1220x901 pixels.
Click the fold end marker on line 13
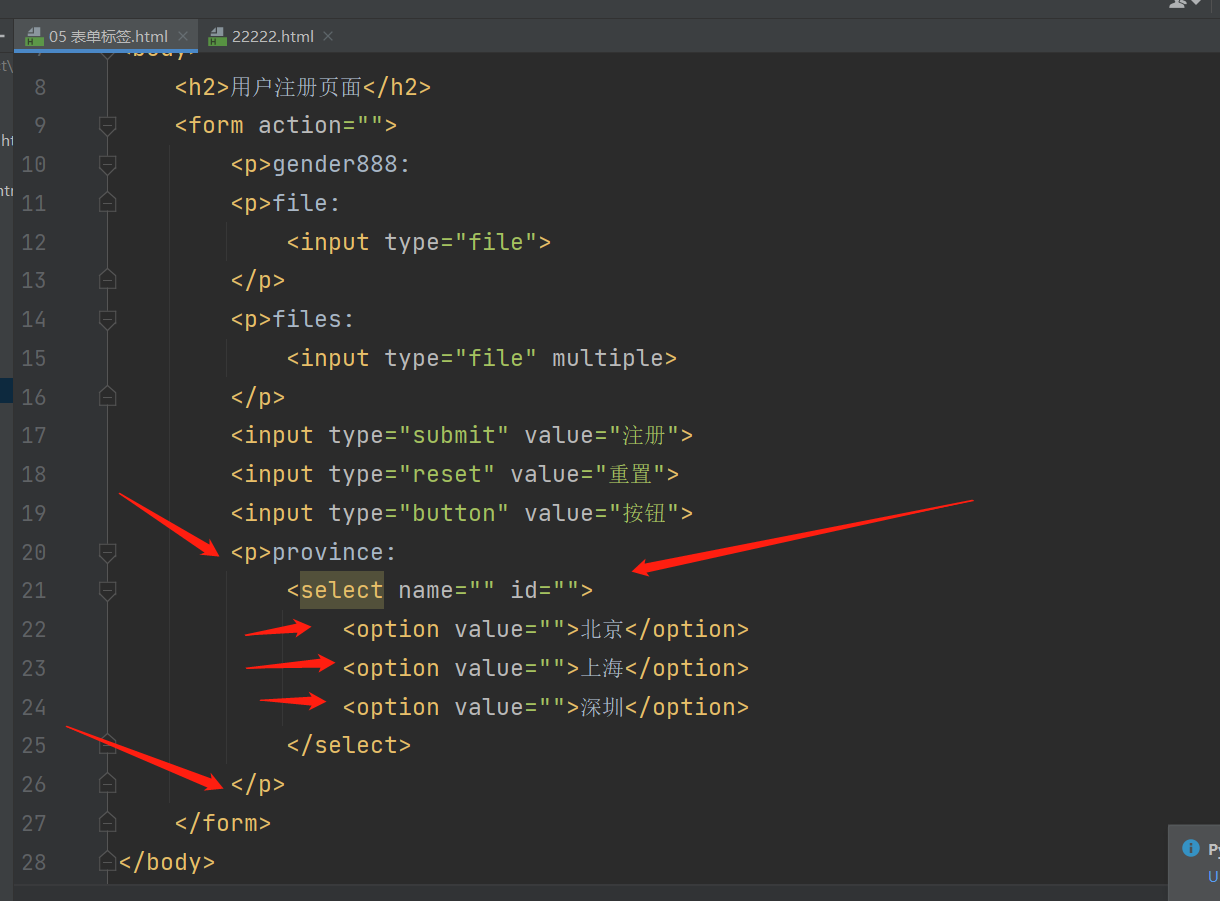click(x=107, y=280)
